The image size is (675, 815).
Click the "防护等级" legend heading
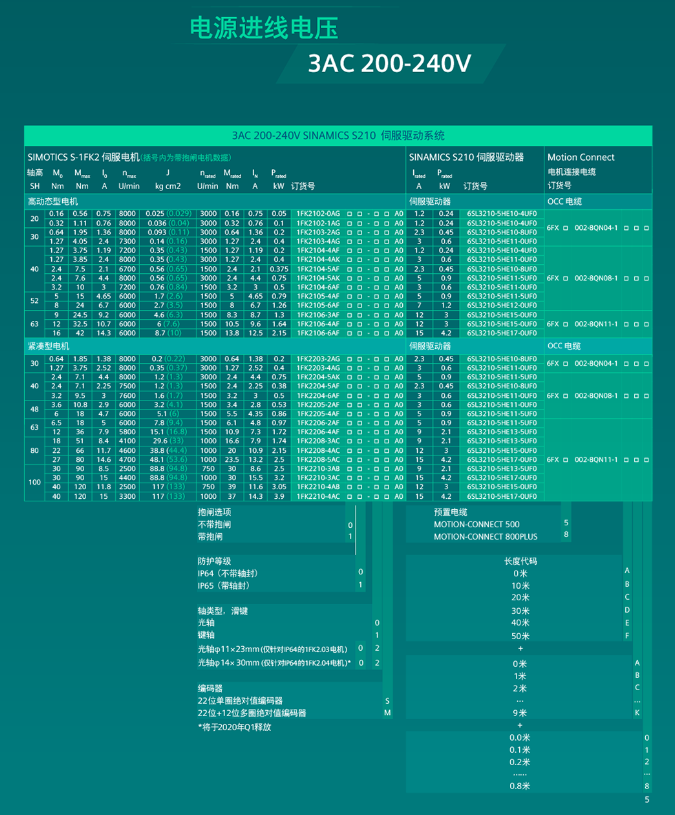click(214, 561)
